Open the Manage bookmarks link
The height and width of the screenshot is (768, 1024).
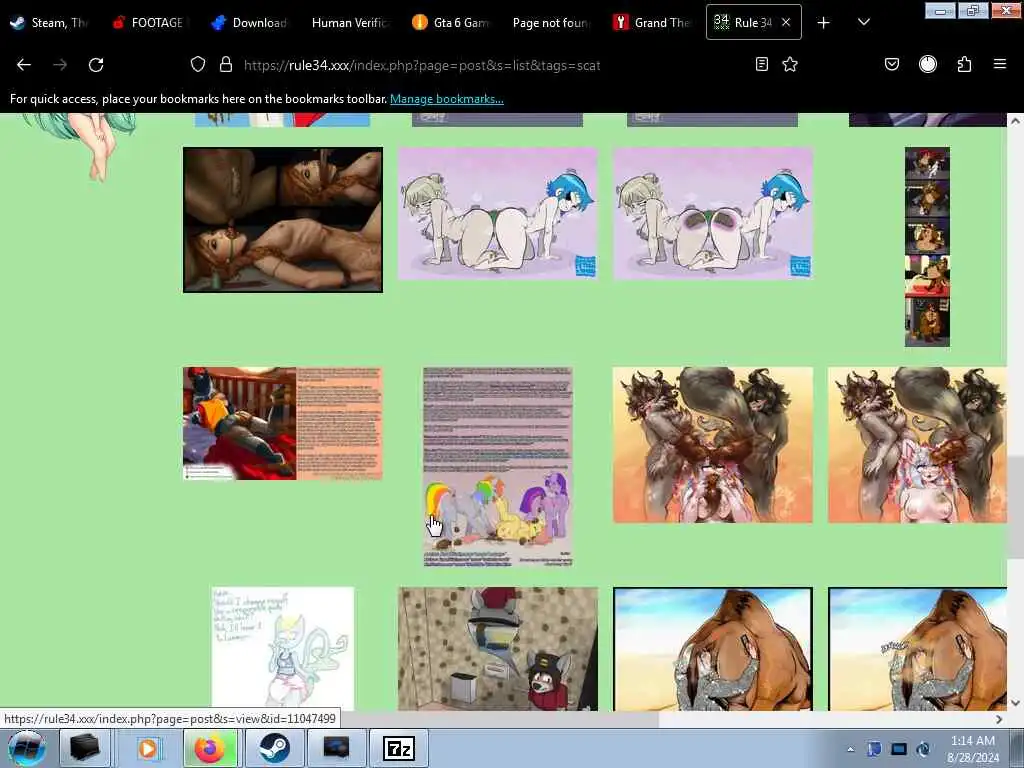pyautogui.click(x=447, y=99)
